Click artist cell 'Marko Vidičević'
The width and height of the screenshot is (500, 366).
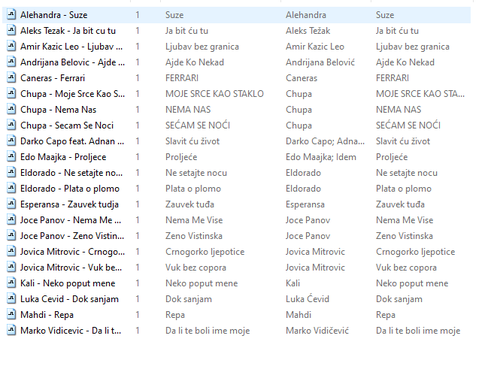point(317,331)
